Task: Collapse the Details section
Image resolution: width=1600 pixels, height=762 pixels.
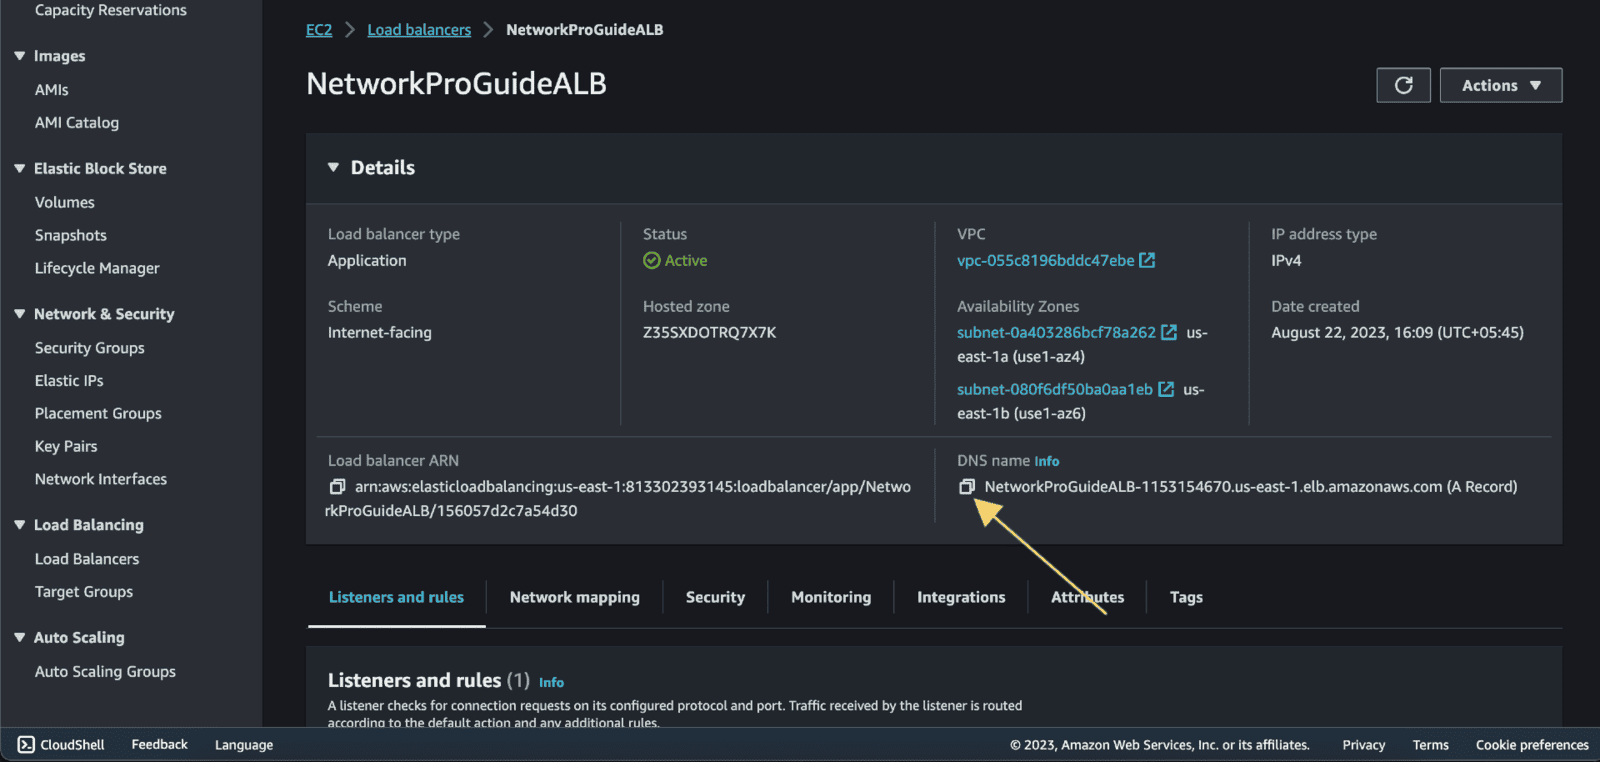Action: (334, 168)
